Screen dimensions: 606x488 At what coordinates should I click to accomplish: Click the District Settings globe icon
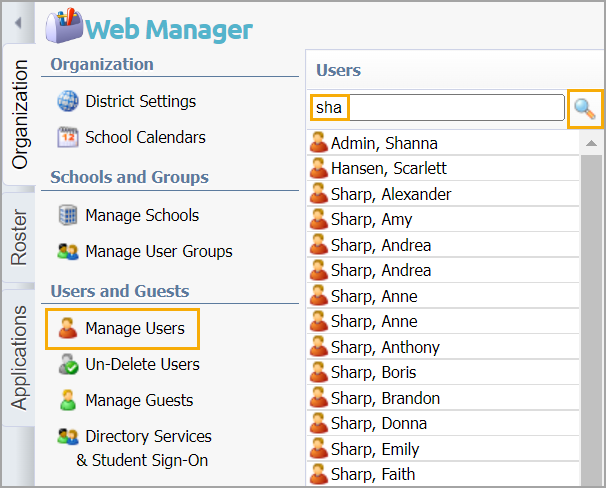[68, 101]
